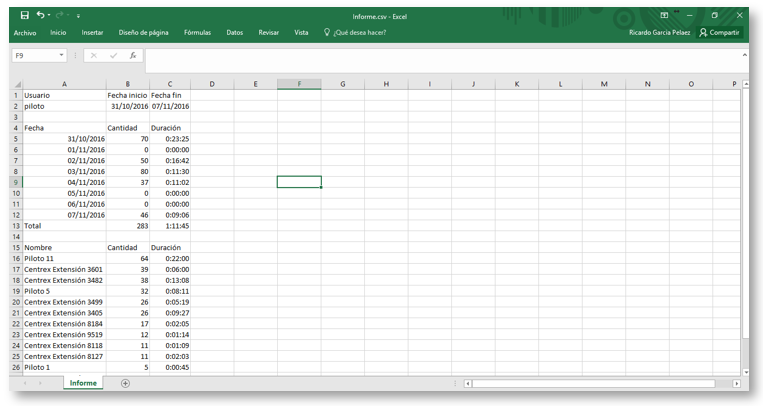763x406 pixels.
Task: Add a new sheet with plus icon
Action: [125, 383]
